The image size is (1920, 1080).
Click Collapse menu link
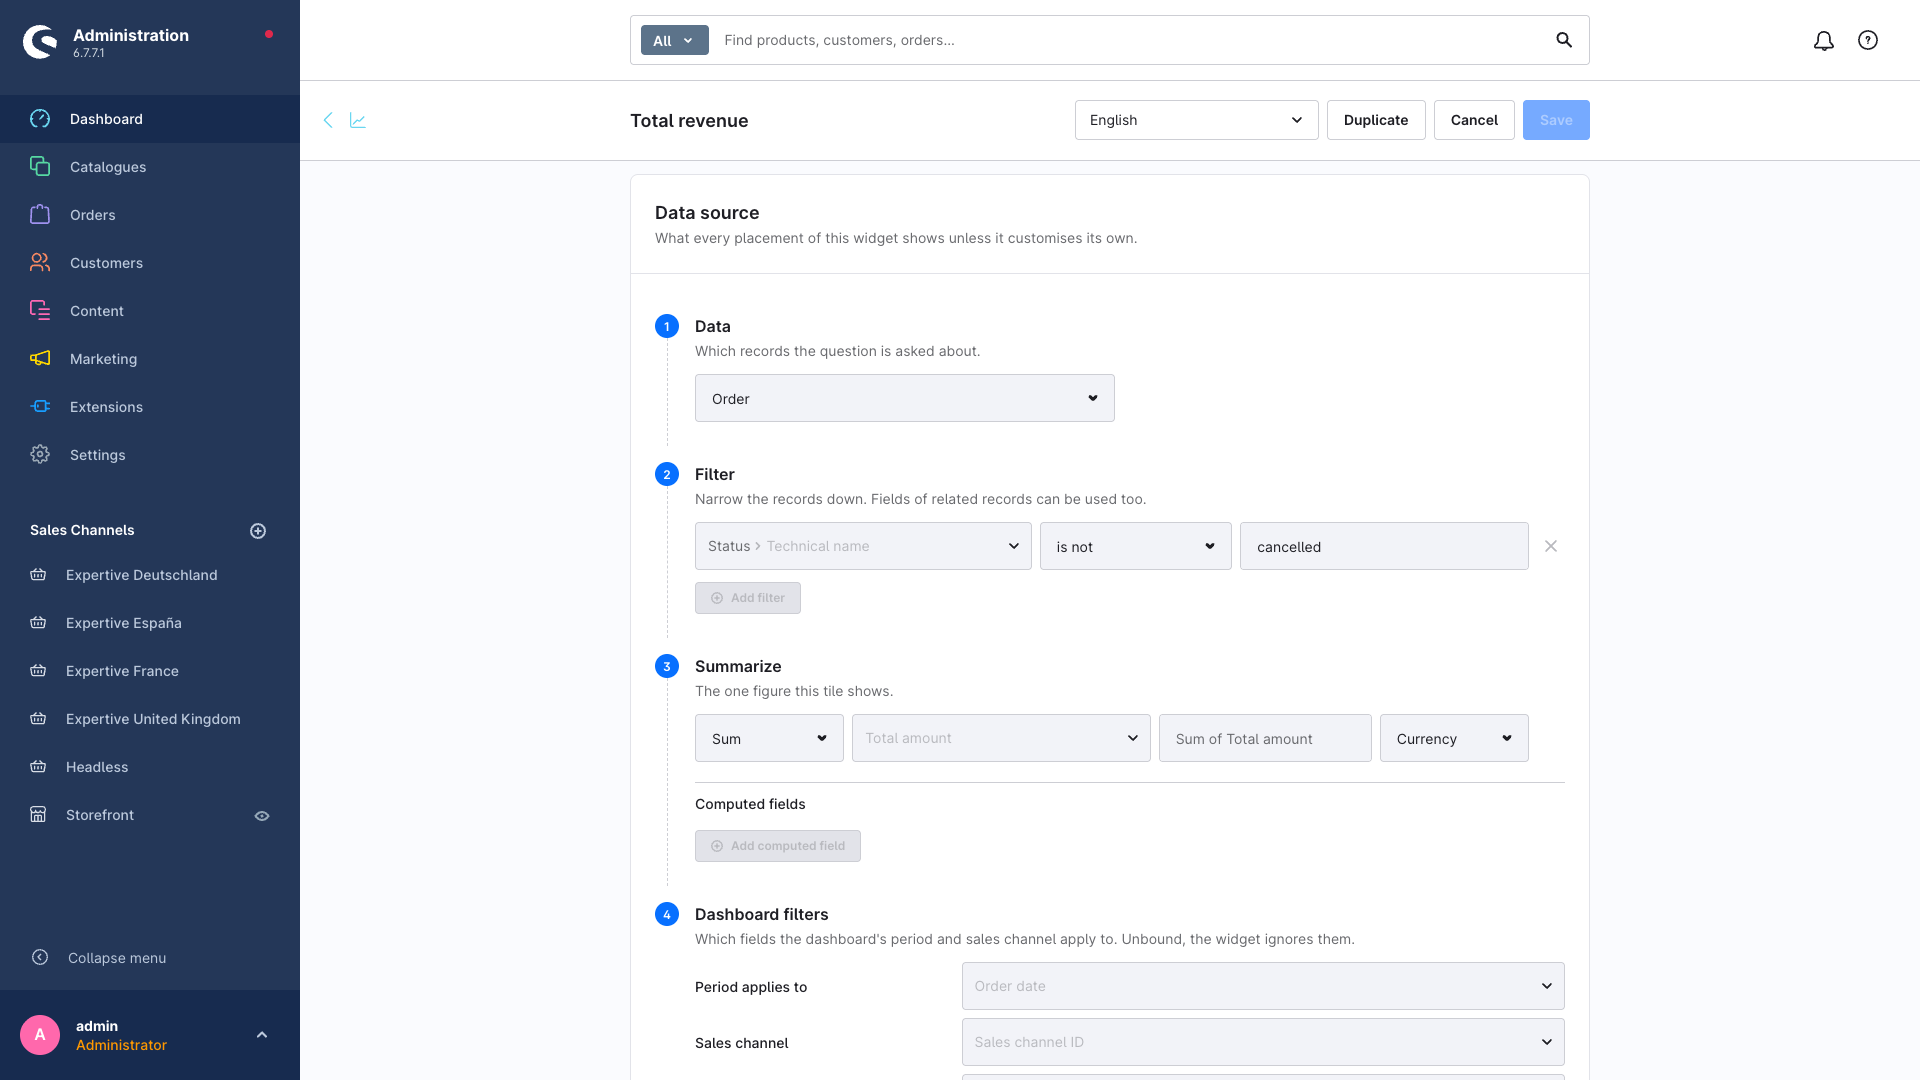[117, 958]
